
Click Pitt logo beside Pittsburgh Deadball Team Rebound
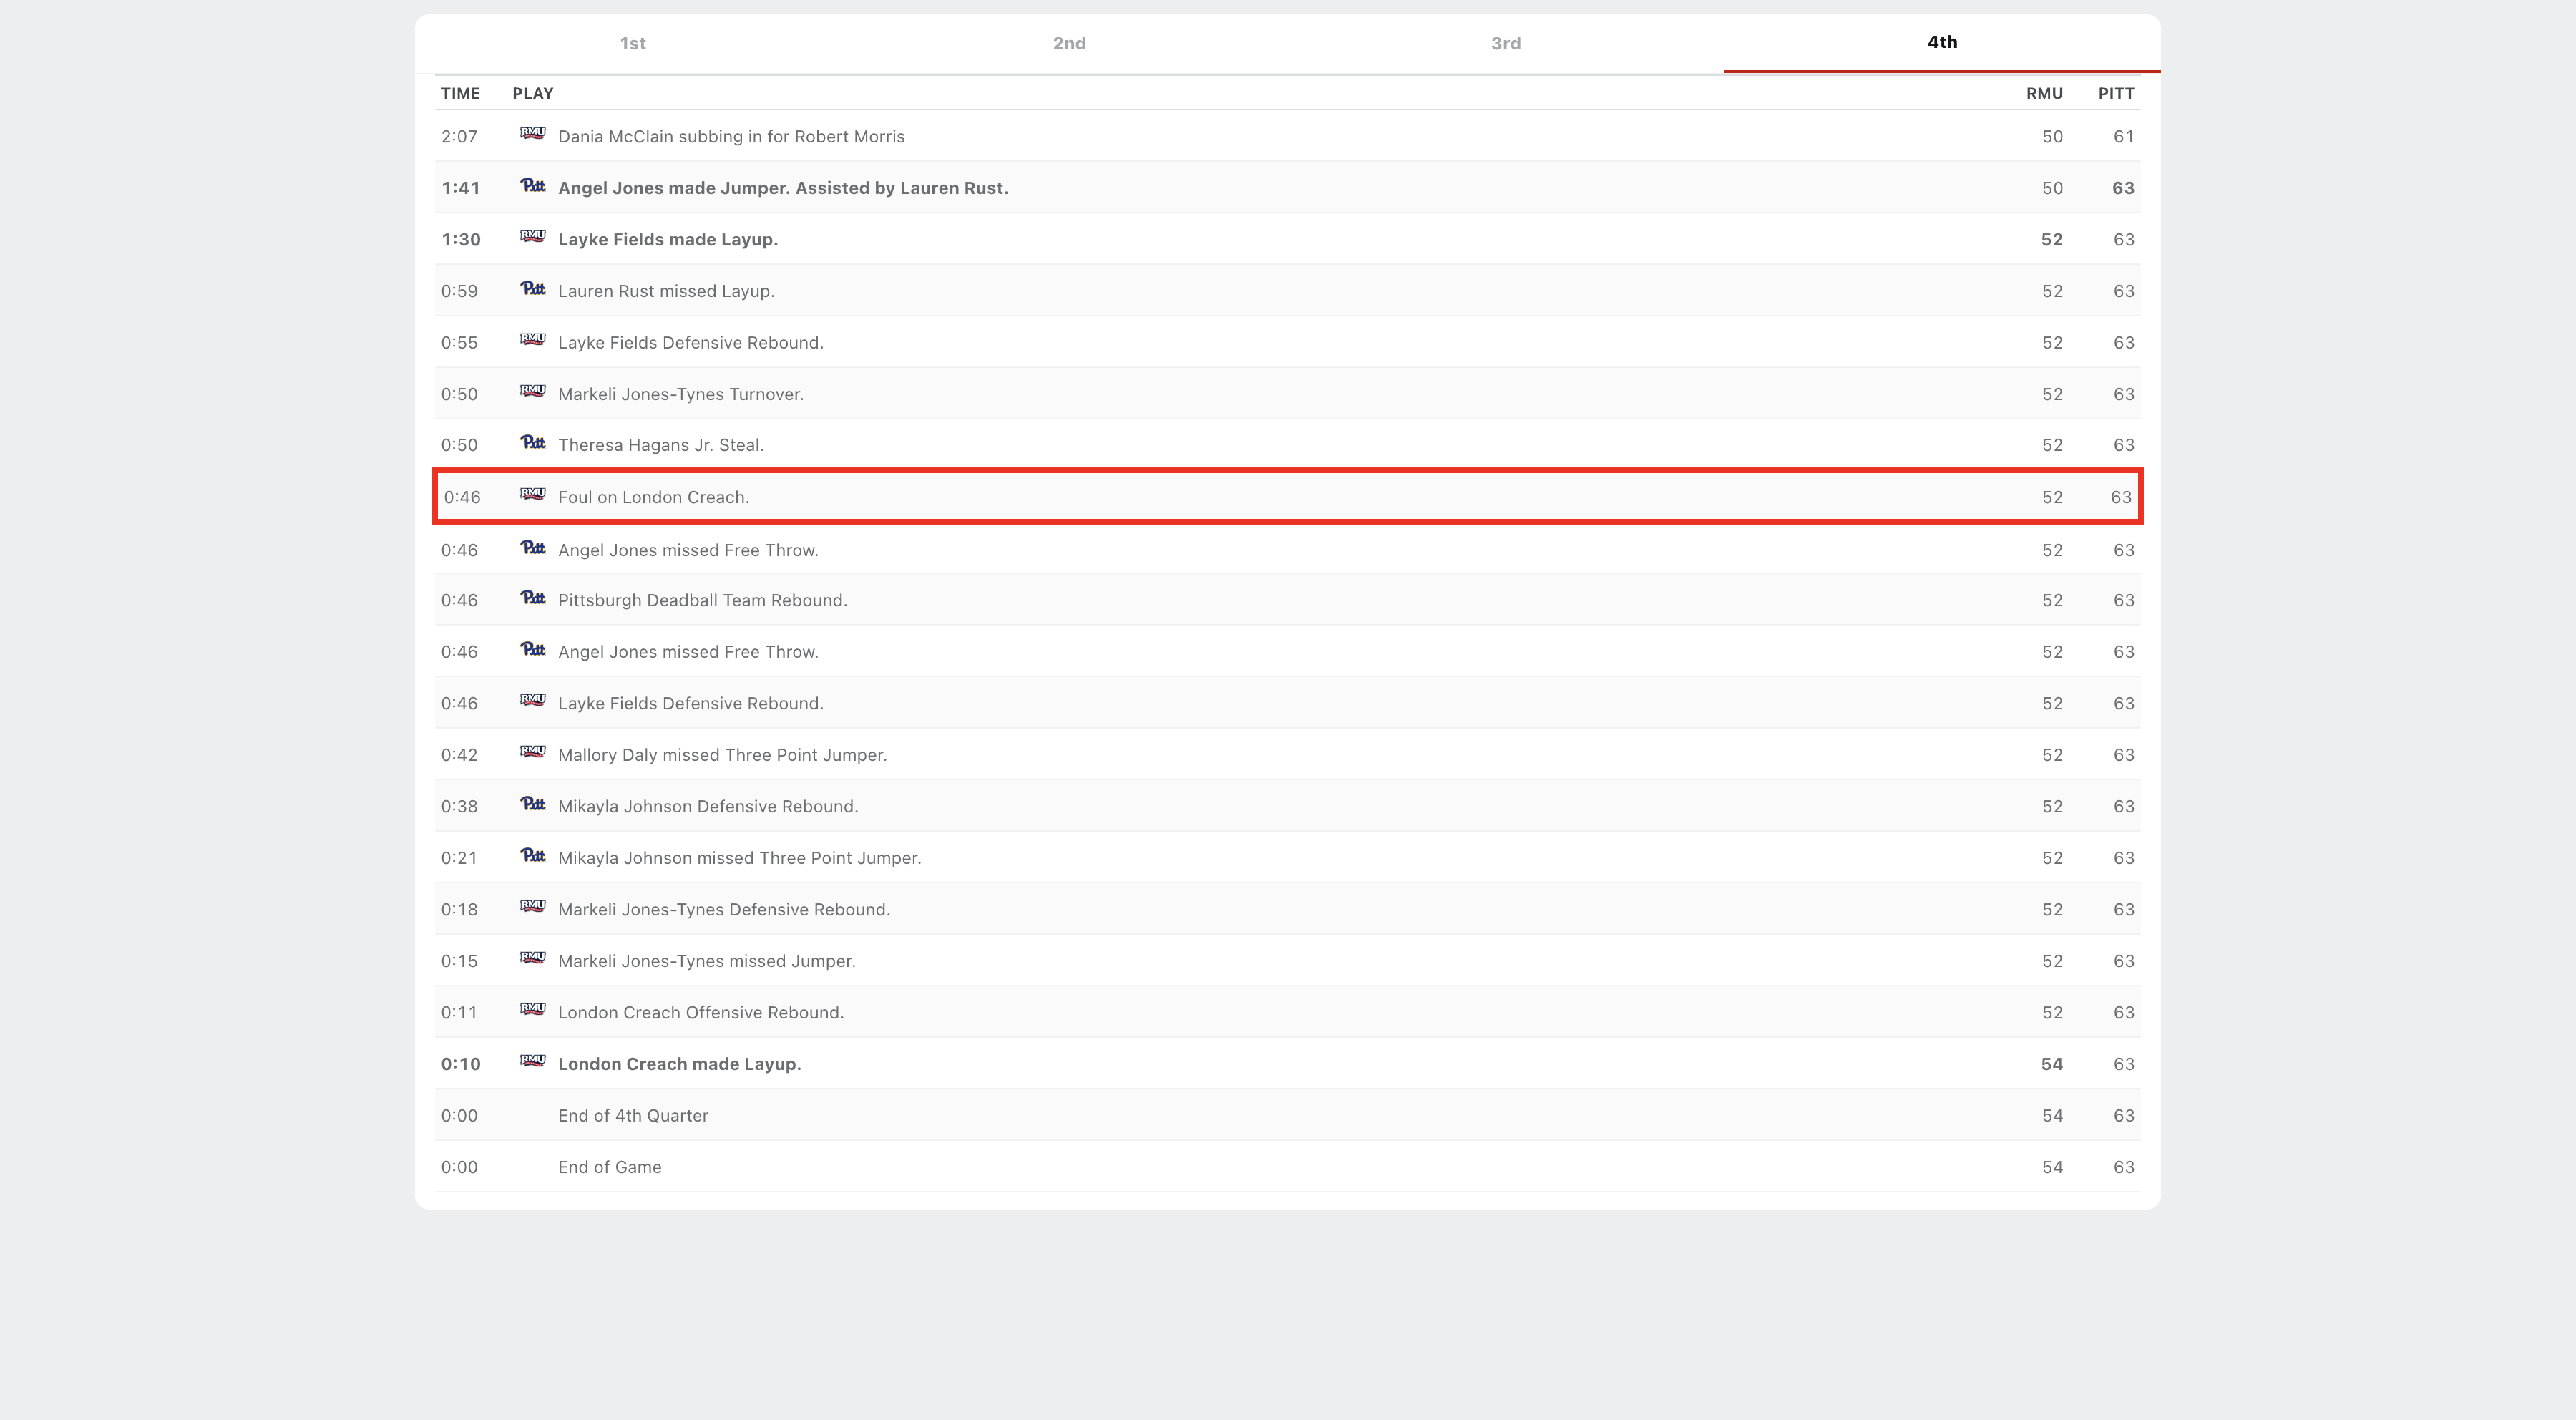(x=532, y=598)
